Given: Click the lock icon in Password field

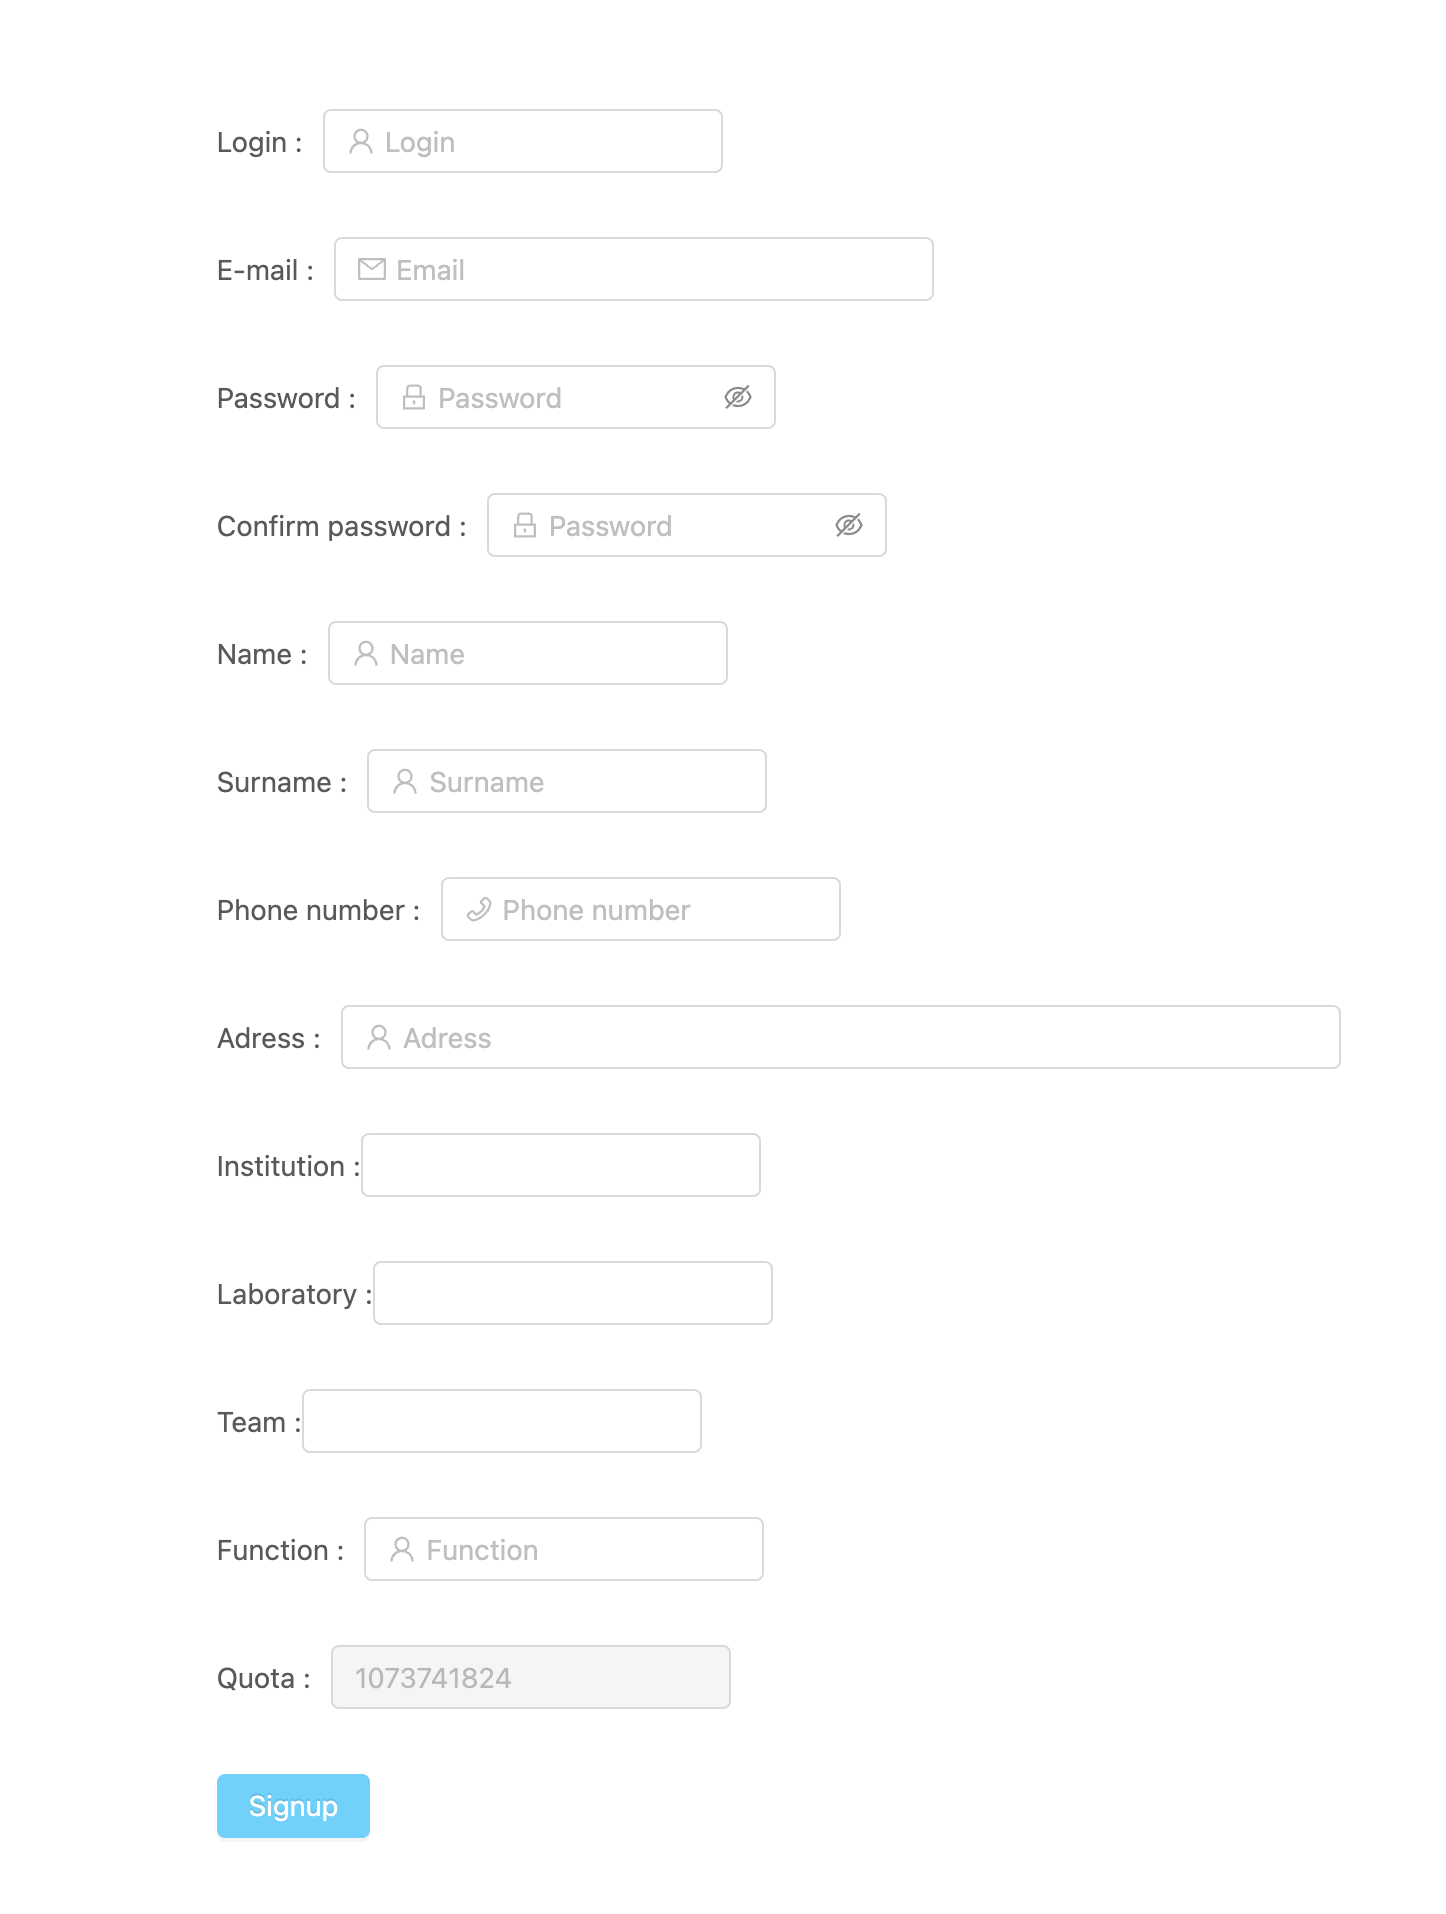Looking at the screenshot, I should (x=414, y=397).
